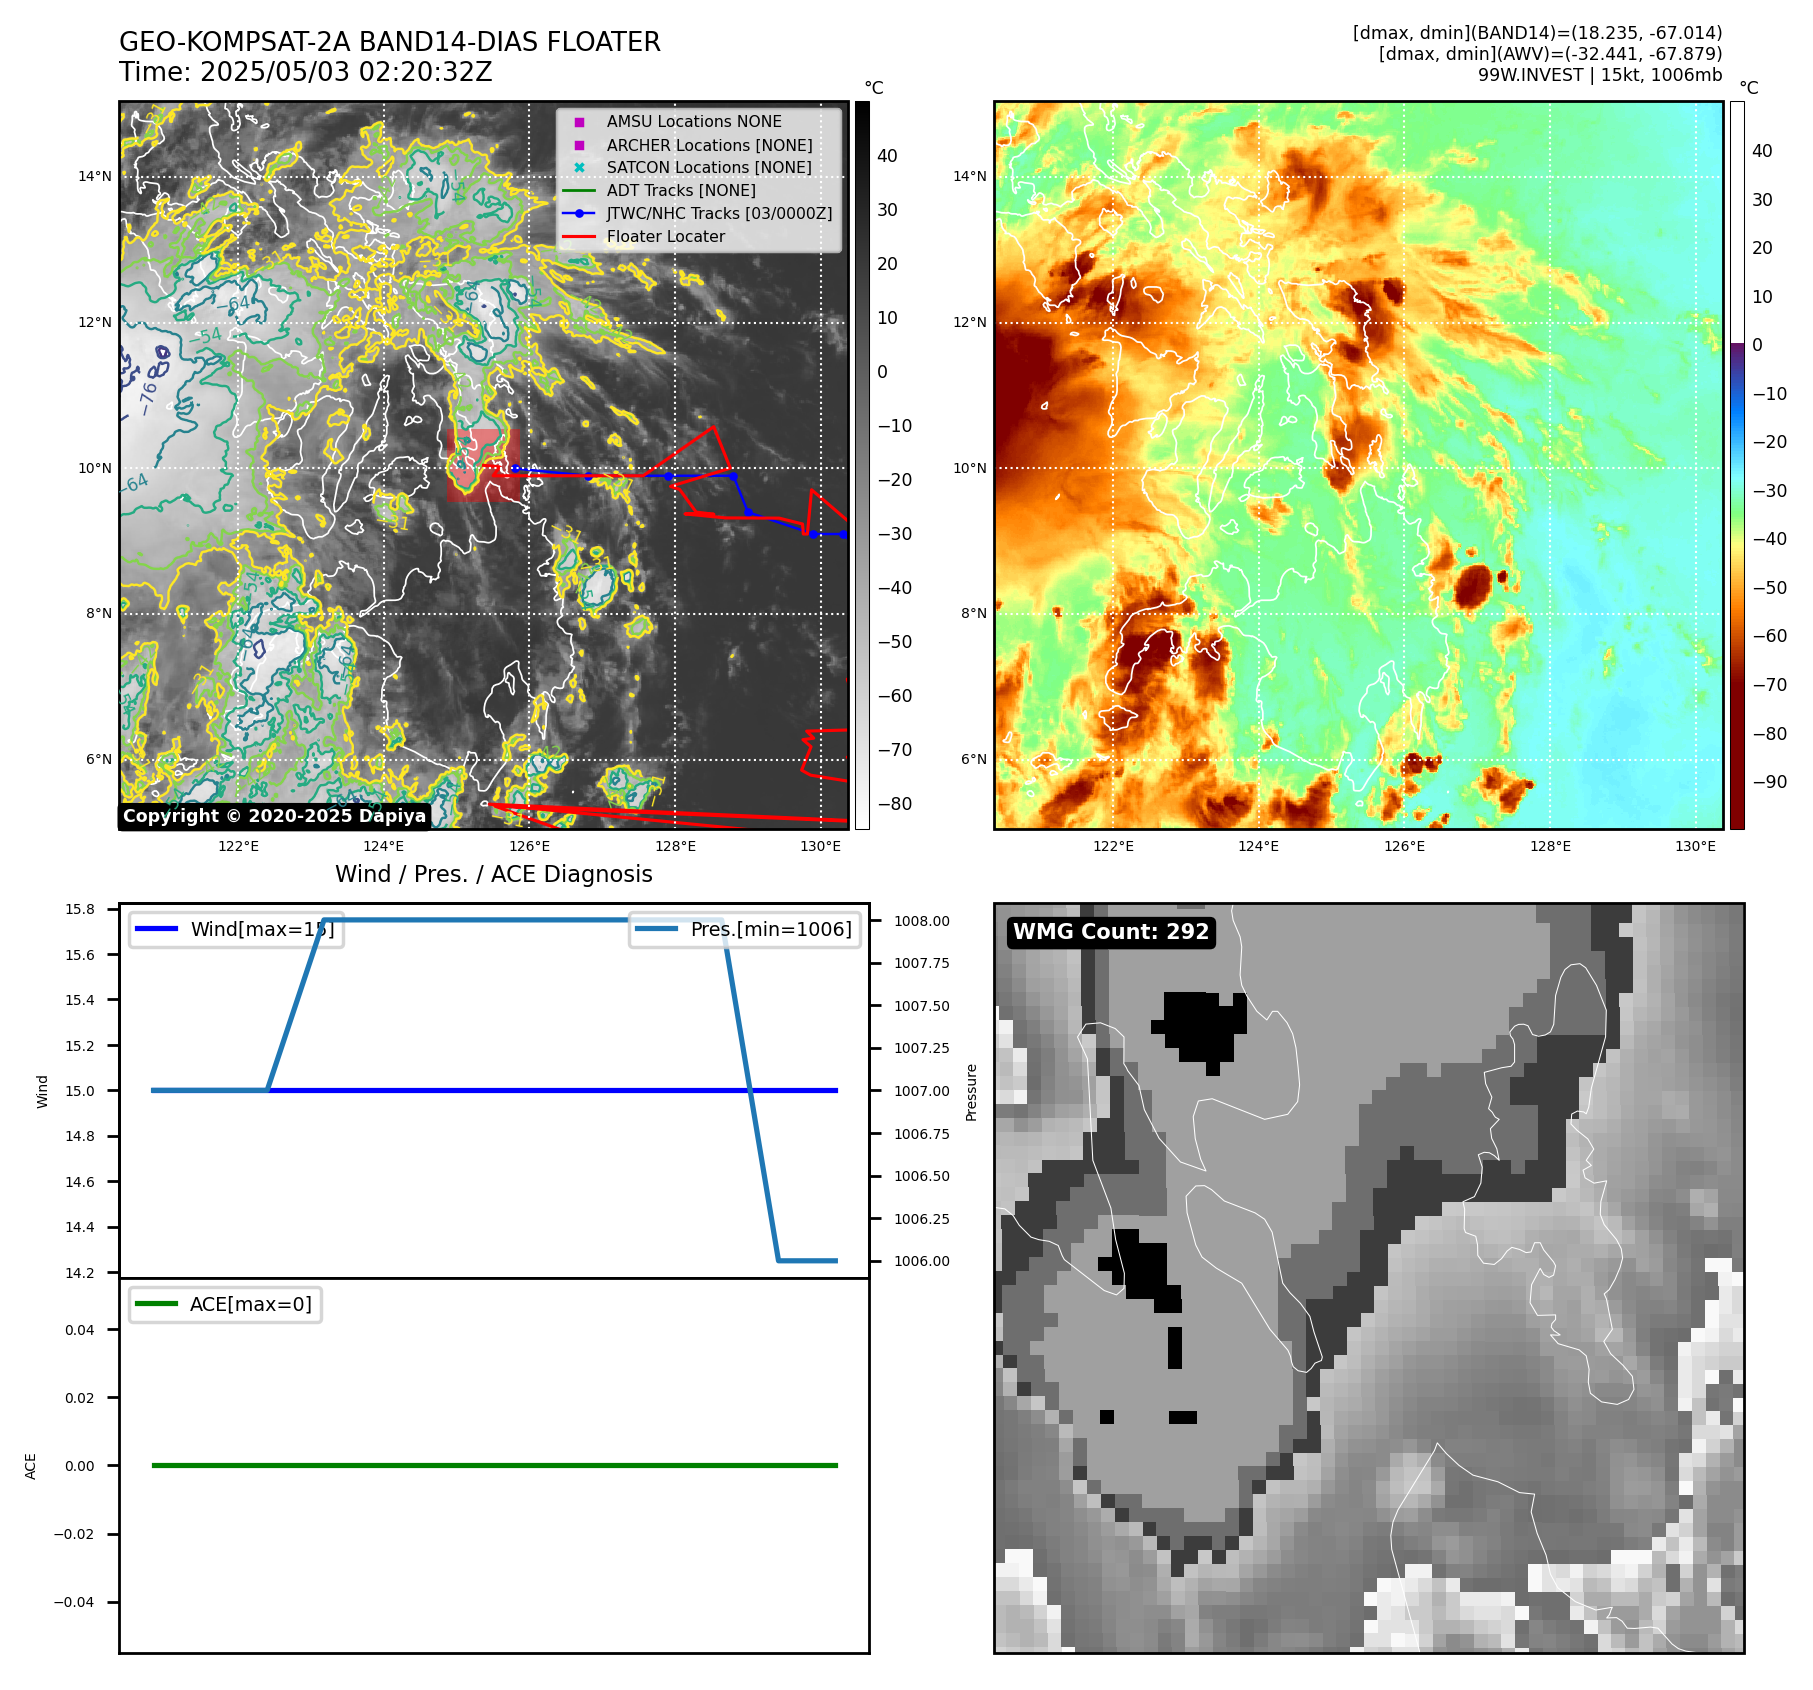
Task: Click the '6°N' label beside the color map
Action: pyautogui.click(x=974, y=759)
